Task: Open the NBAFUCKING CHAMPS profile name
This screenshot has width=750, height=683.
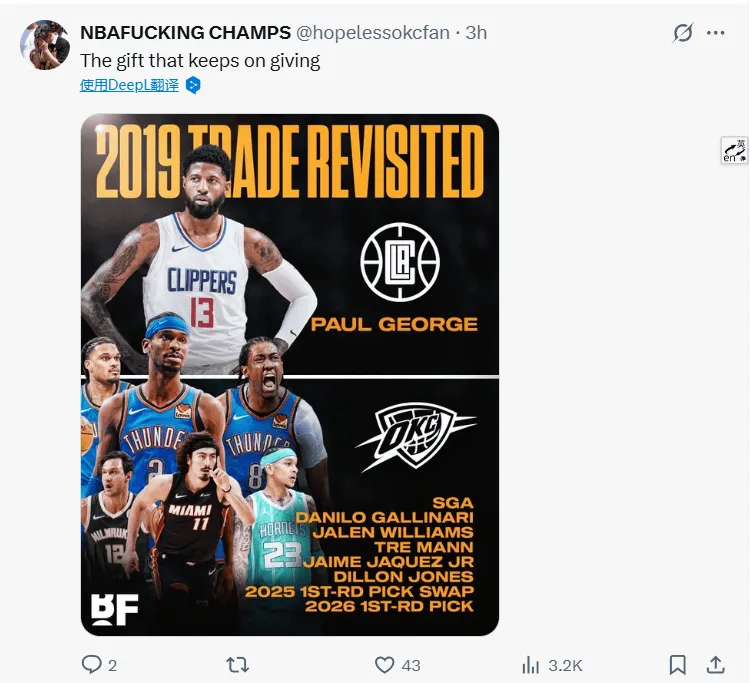Action: [185, 33]
